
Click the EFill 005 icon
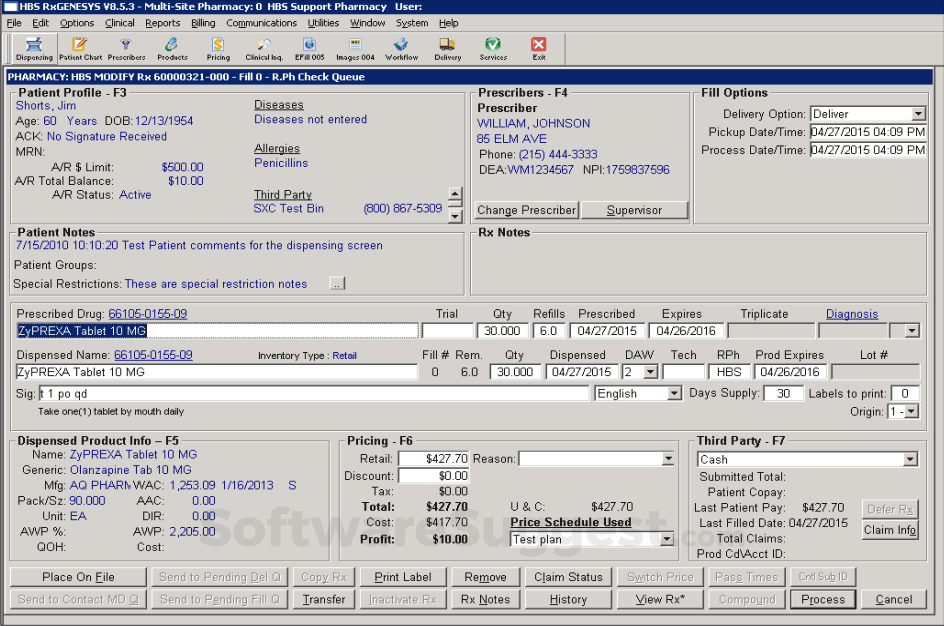(308, 46)
